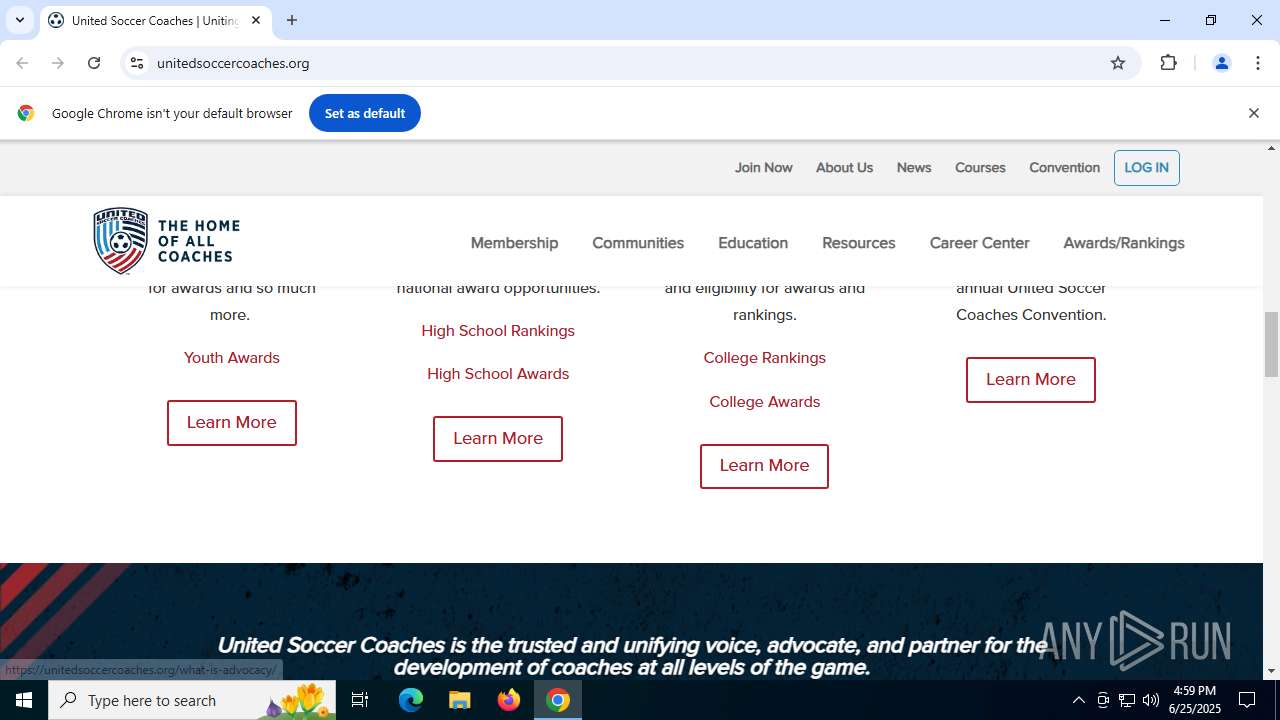This screenshot has width=1280, height=720.
Task: Bookmark this page with the star icon
Action: pos(1118,63)
